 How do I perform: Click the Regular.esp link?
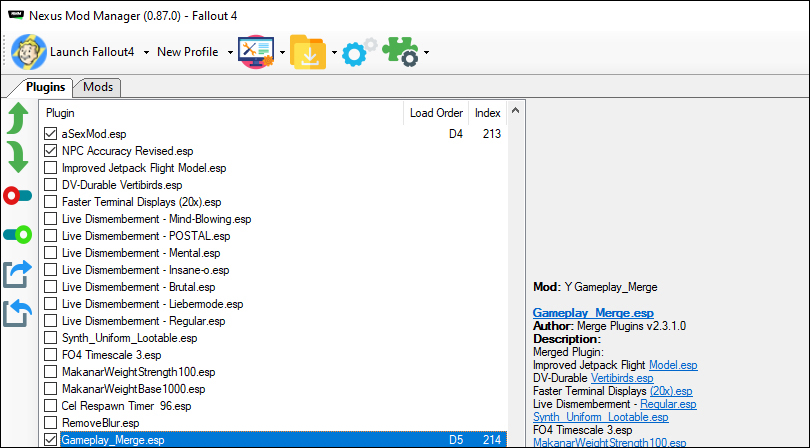[668, 404]
